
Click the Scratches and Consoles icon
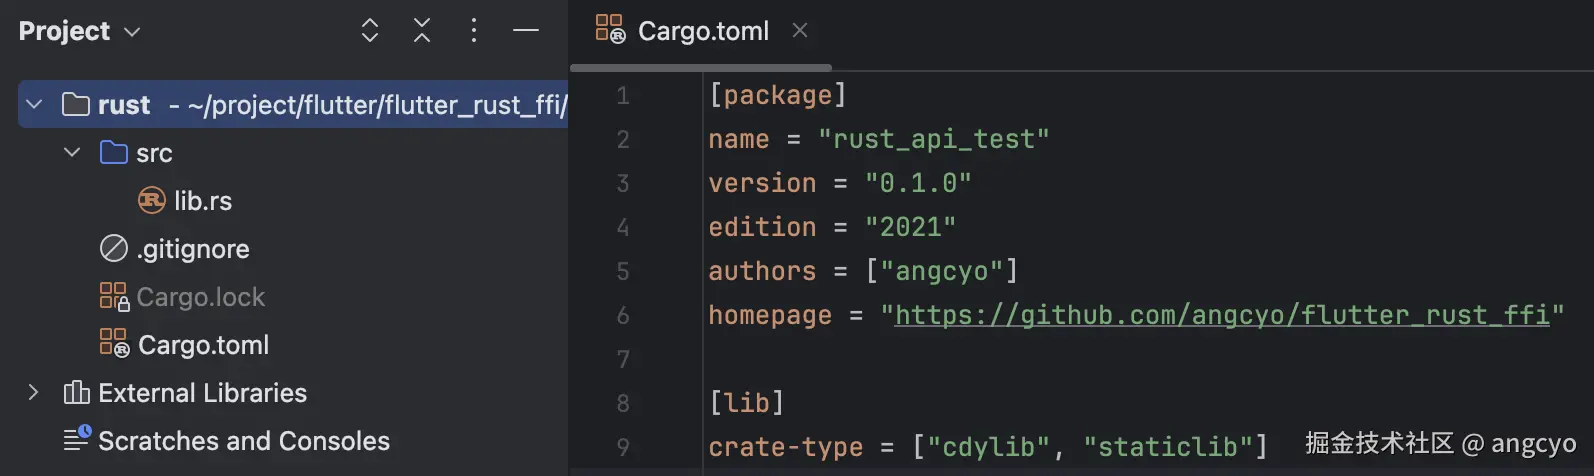click(x=77, y=439)
